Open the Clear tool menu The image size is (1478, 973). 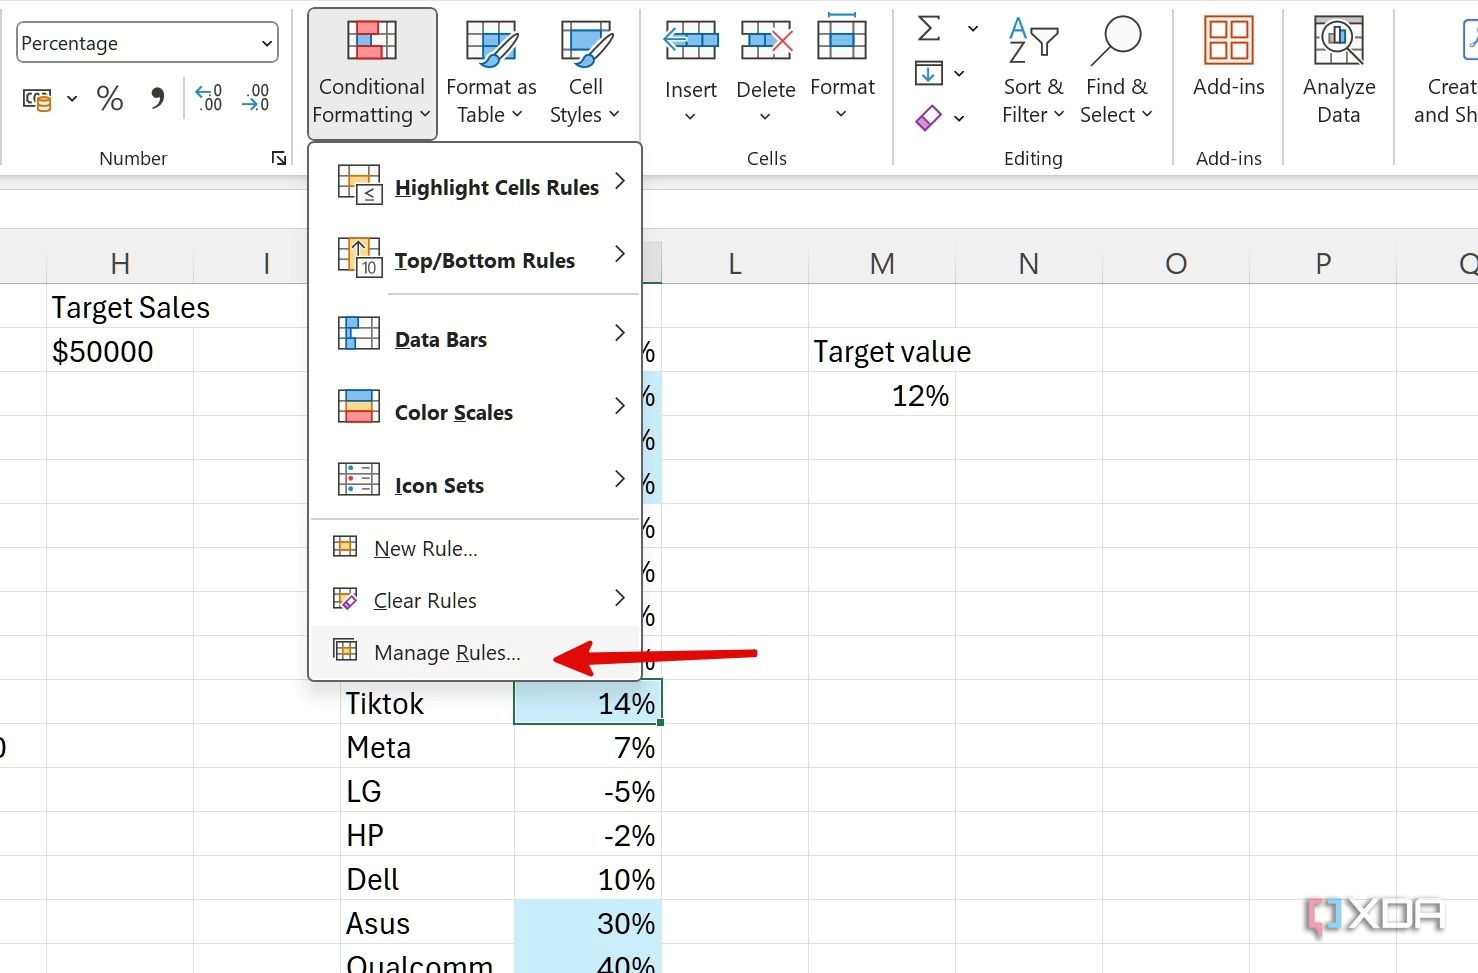pos(928,118)
